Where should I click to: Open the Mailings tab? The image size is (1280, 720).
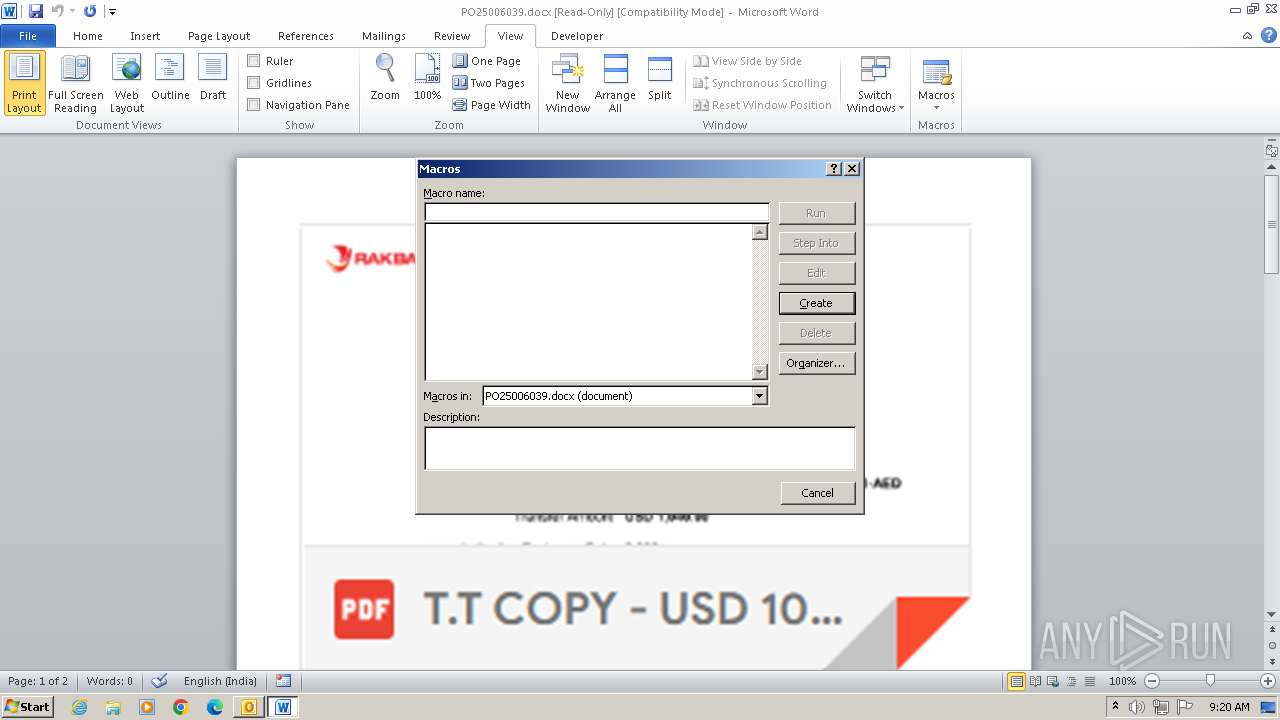point(384,36)
